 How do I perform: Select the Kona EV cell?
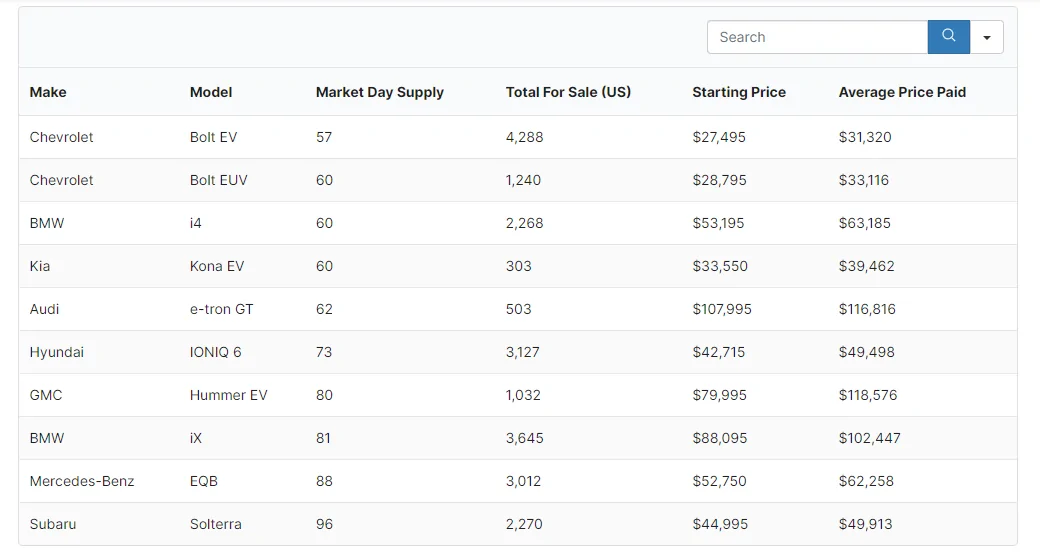(217, 266)
